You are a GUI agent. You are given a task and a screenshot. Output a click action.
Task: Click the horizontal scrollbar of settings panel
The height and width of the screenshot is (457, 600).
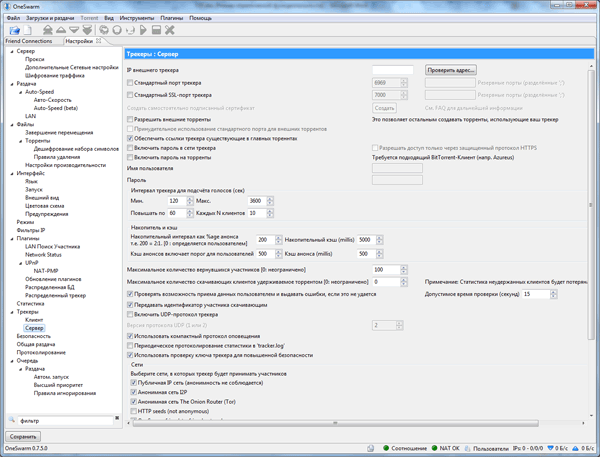click(335, 423)
